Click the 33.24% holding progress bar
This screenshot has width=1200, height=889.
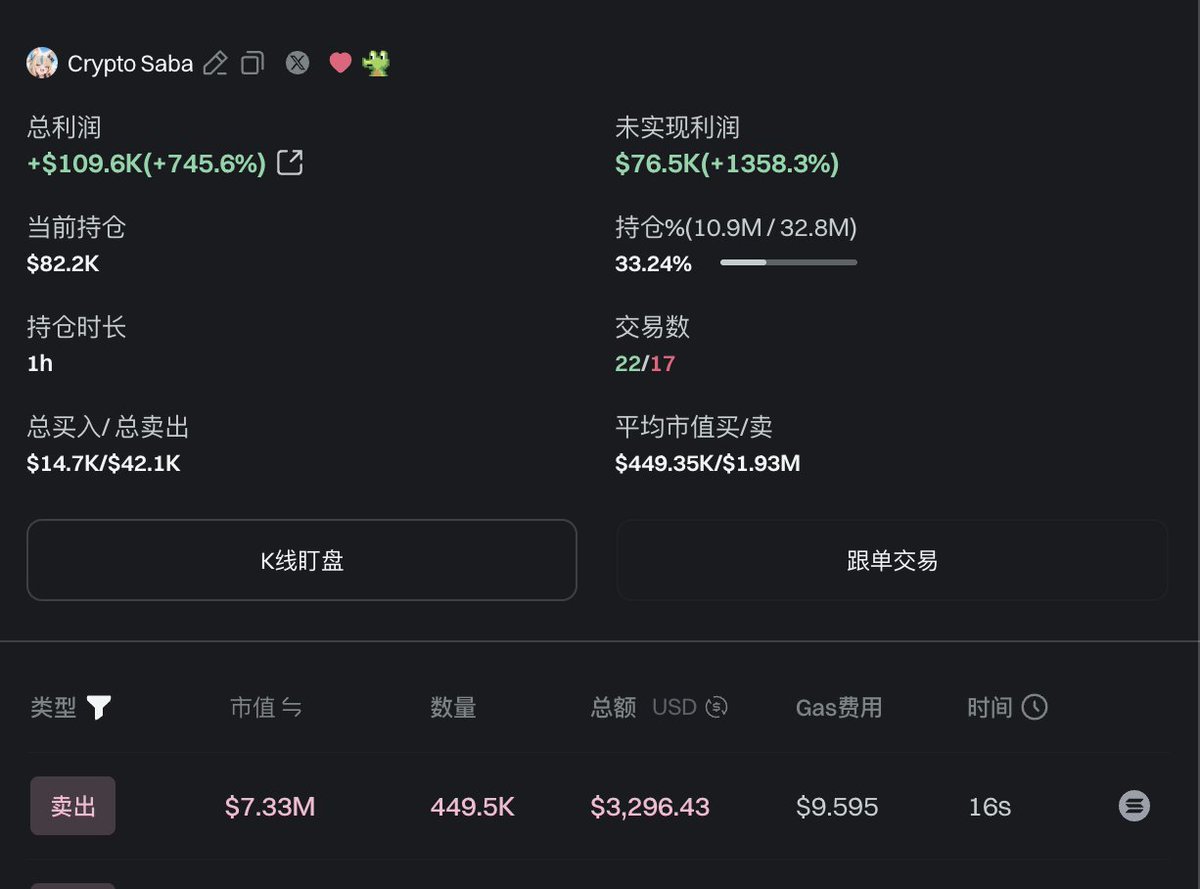click(x=788, y=263)
